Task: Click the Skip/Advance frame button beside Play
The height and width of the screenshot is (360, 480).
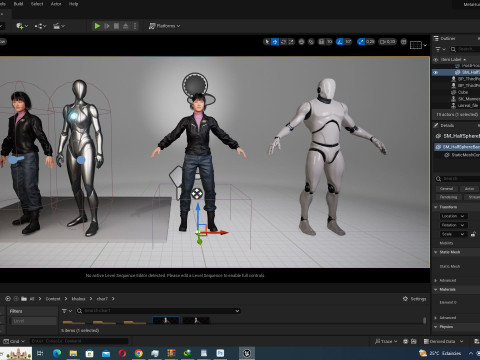Action: (107, 26)
